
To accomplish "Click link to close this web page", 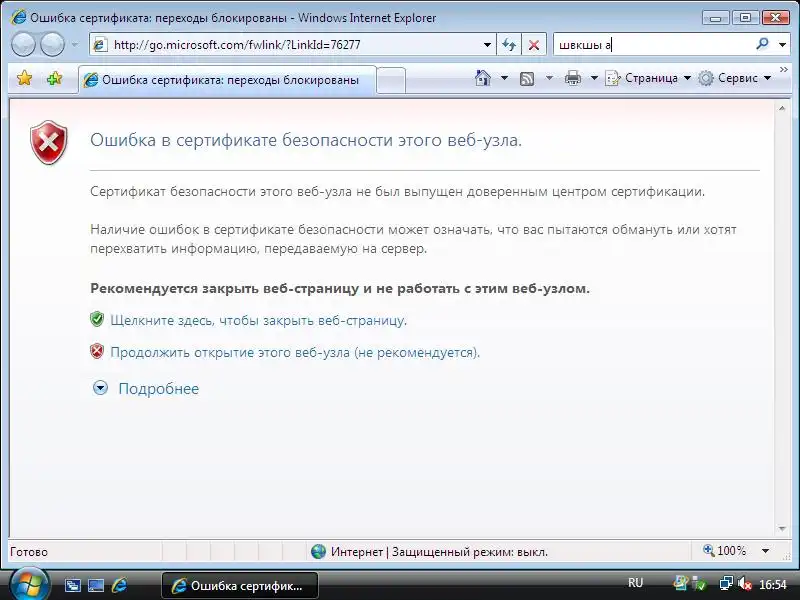I will tap(259, 320).
